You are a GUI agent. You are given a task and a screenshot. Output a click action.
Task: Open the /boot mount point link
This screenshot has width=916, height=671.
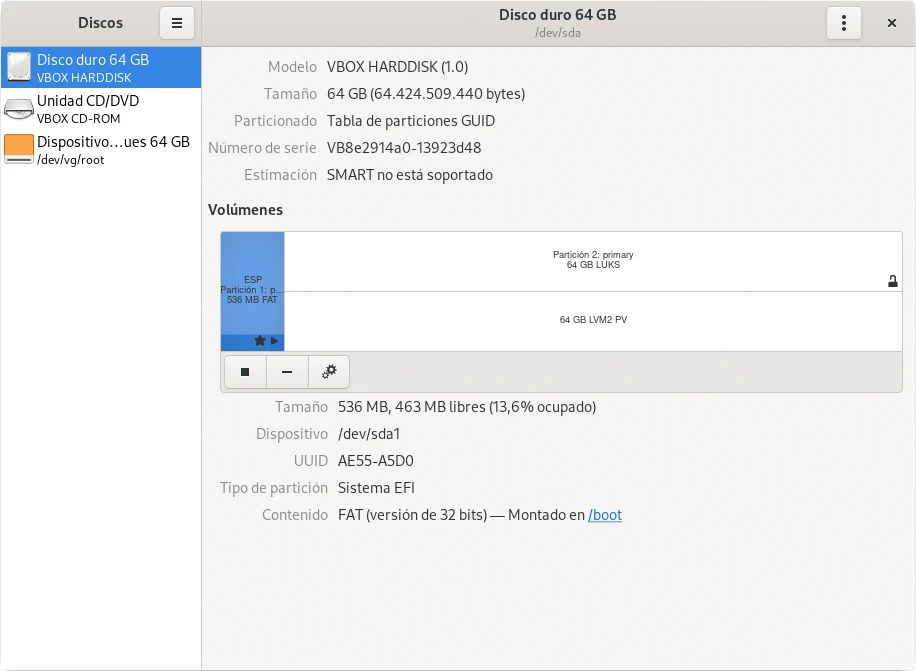pos(605,515)
